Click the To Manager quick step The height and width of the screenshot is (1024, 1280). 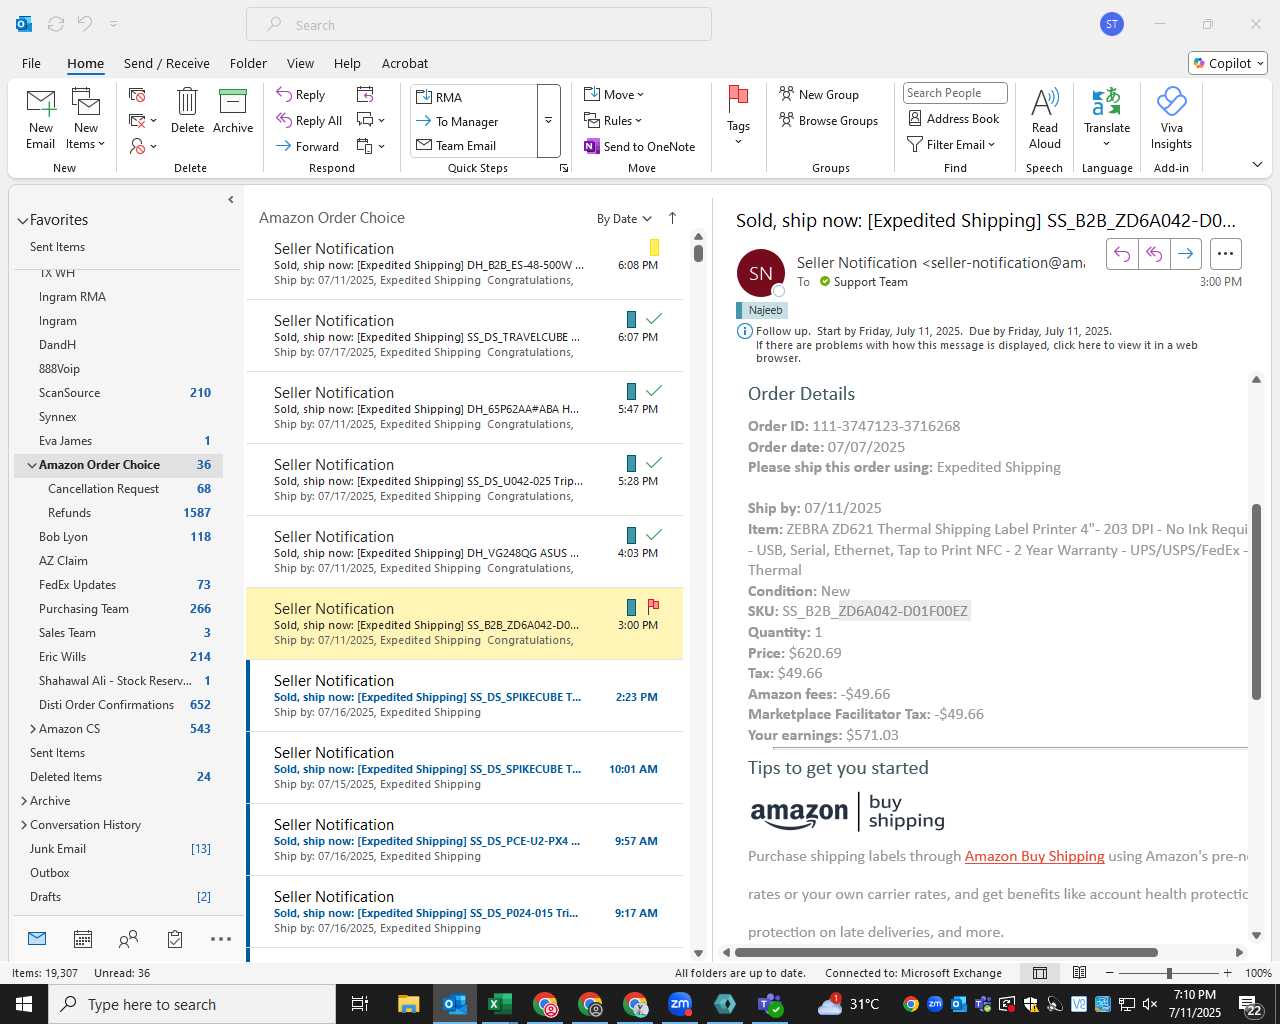pos(474,121)
